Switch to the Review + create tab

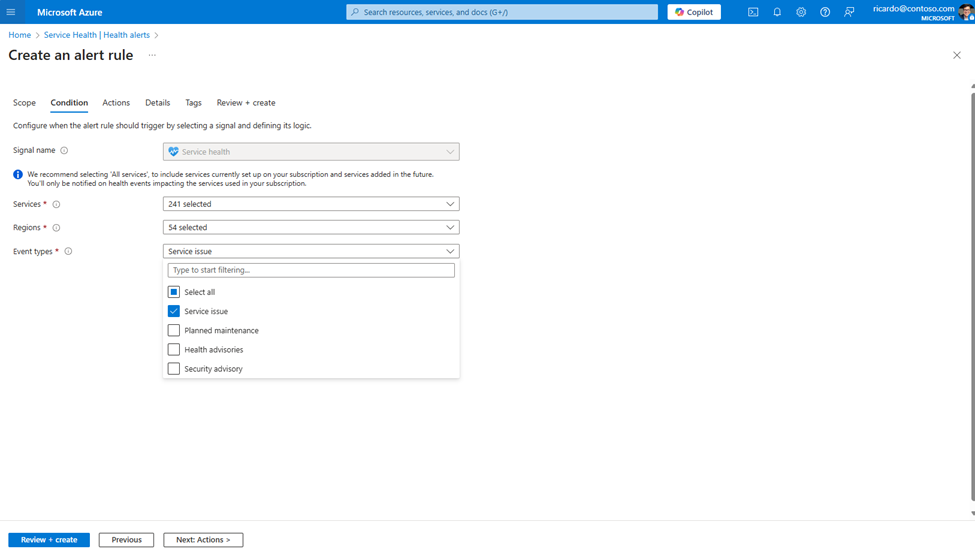click(246, 103)
